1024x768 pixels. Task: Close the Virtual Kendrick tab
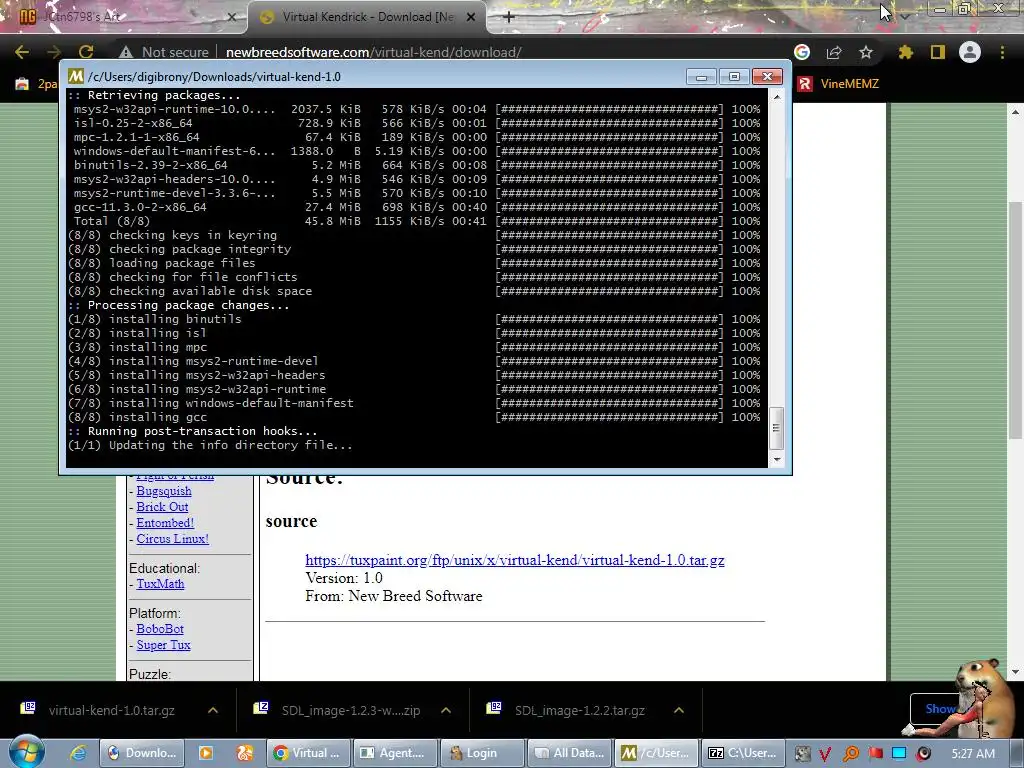pos(471,17)
